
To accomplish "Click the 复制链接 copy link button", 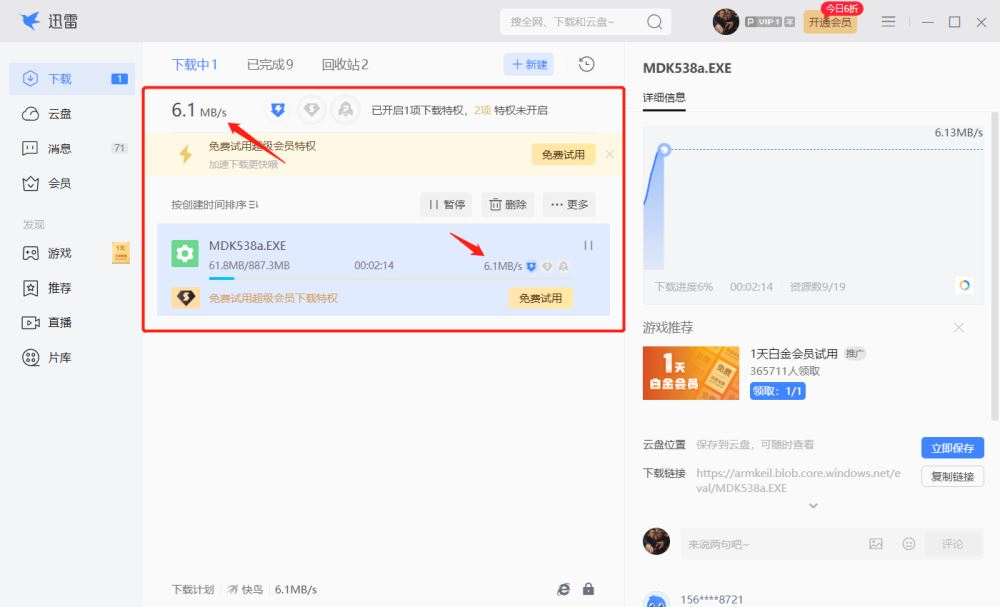I will point(952,476).
